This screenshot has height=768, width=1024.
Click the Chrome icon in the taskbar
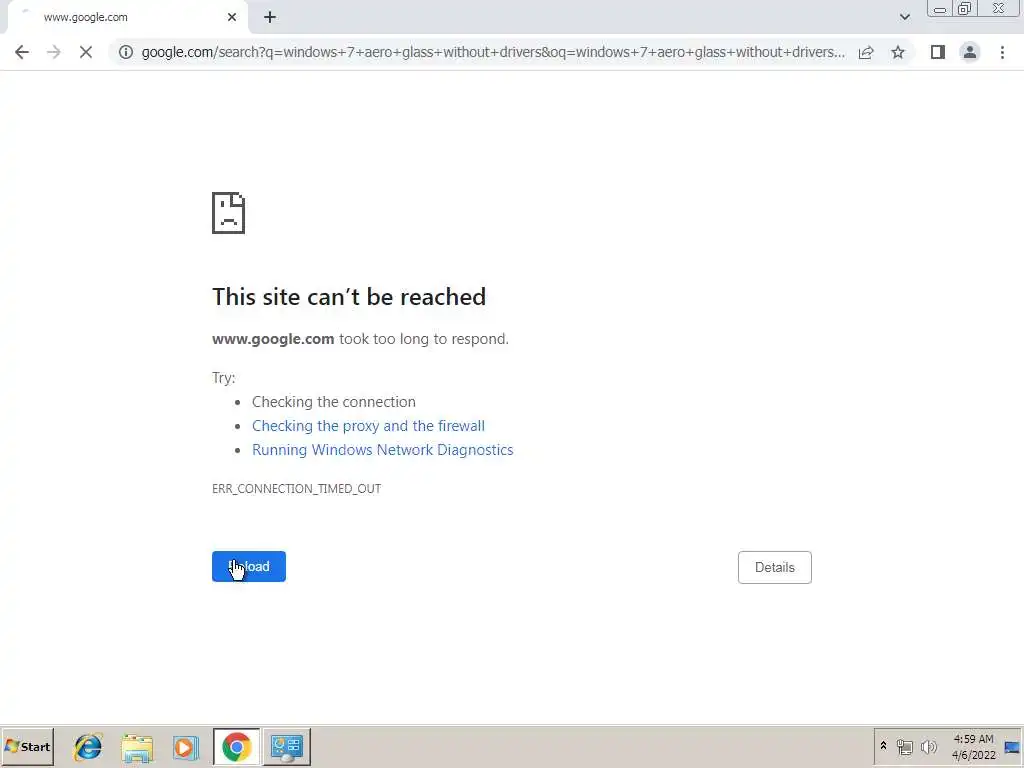tap(236, 747)
